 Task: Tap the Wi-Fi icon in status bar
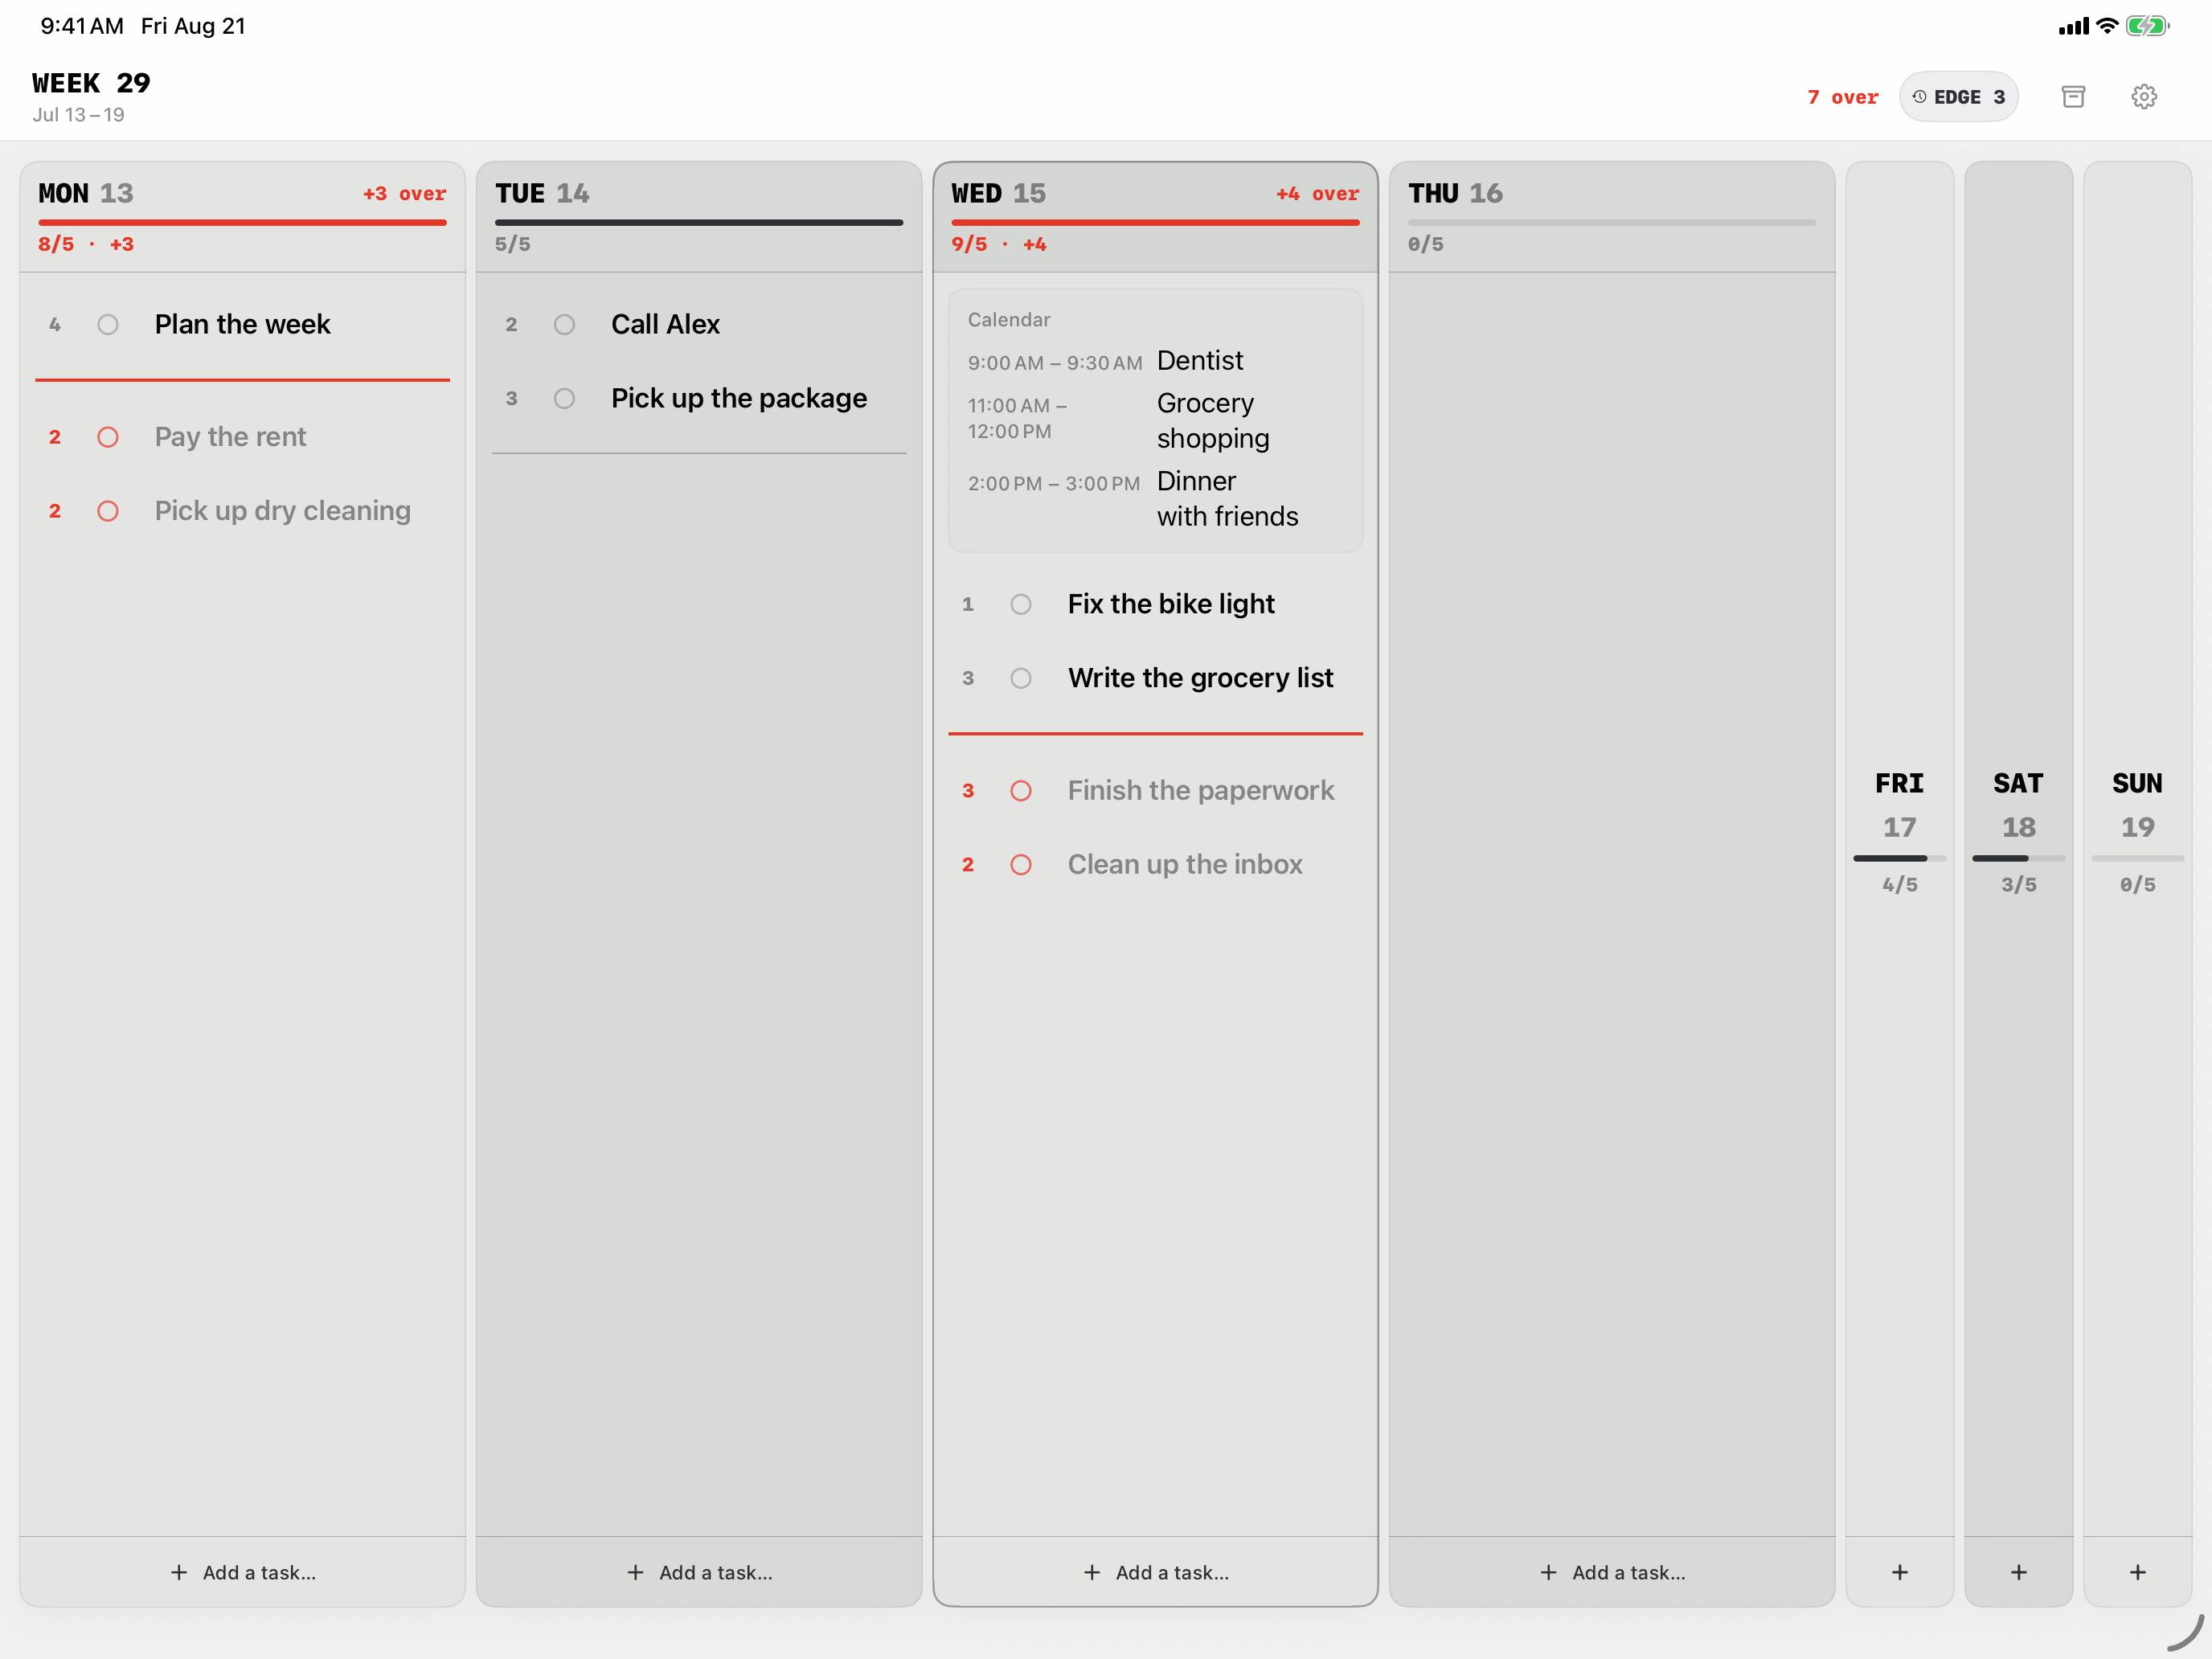2107,26
